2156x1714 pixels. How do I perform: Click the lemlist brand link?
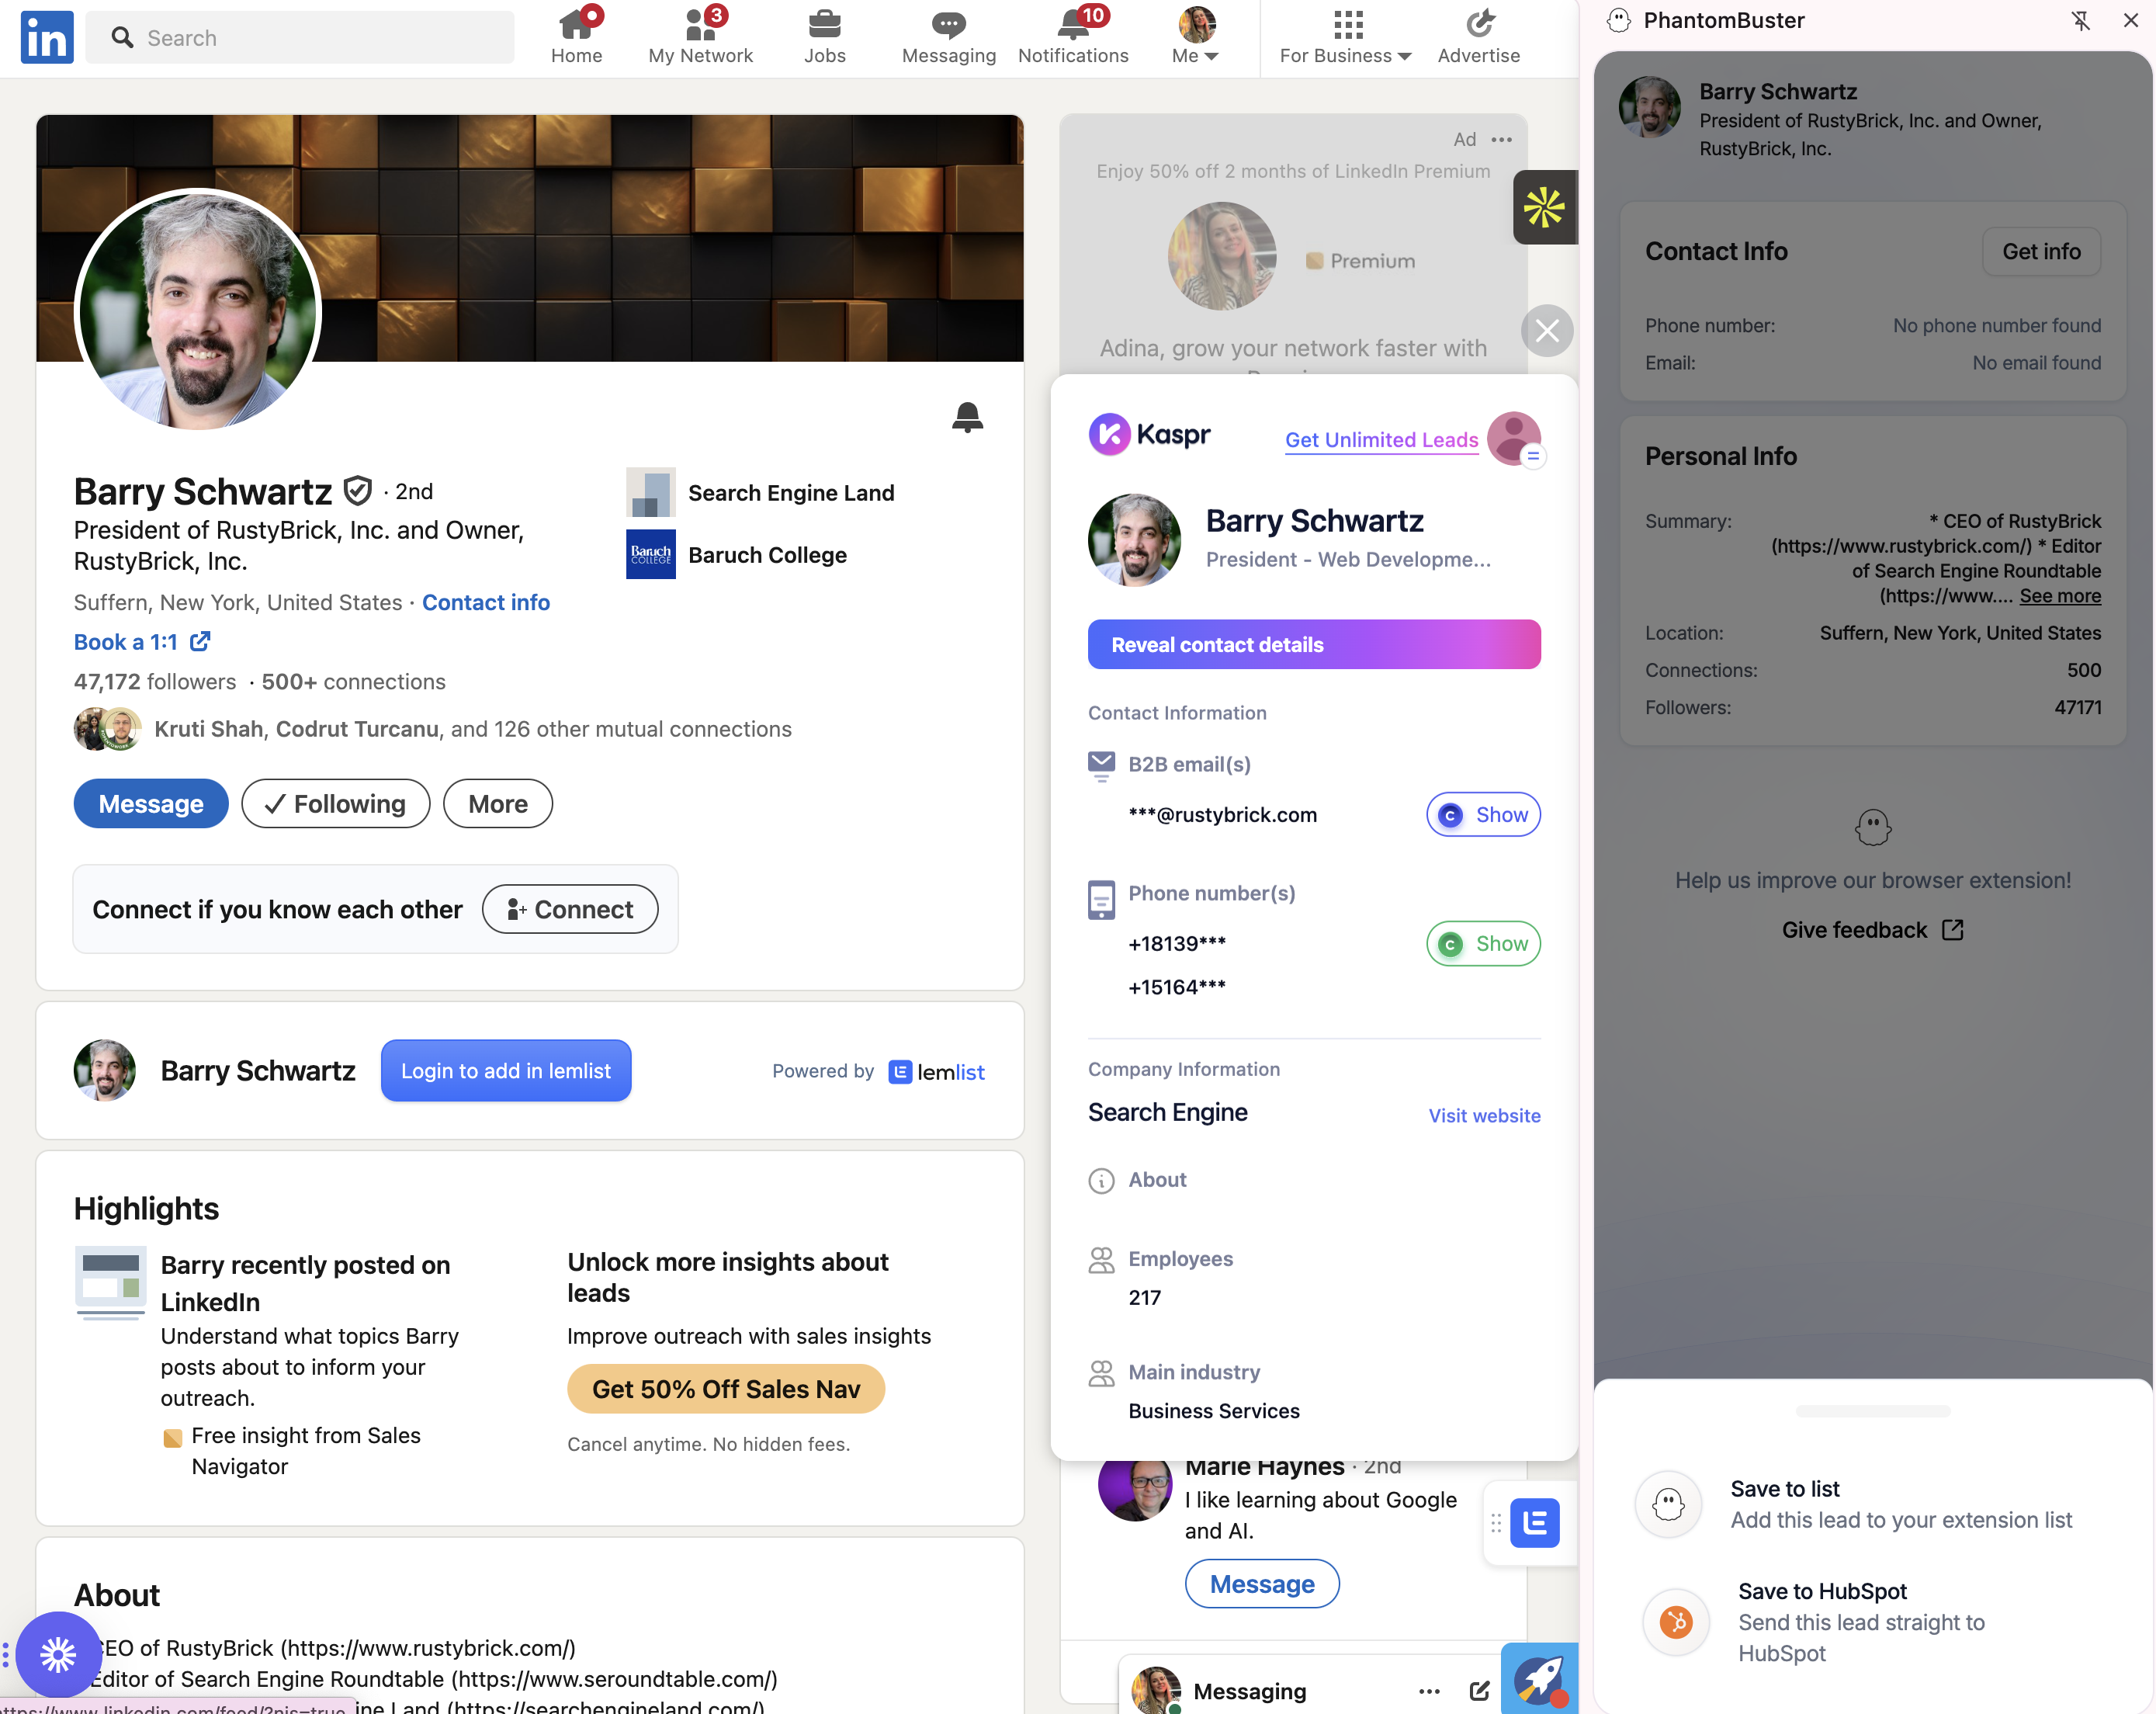coord(936,1071)
